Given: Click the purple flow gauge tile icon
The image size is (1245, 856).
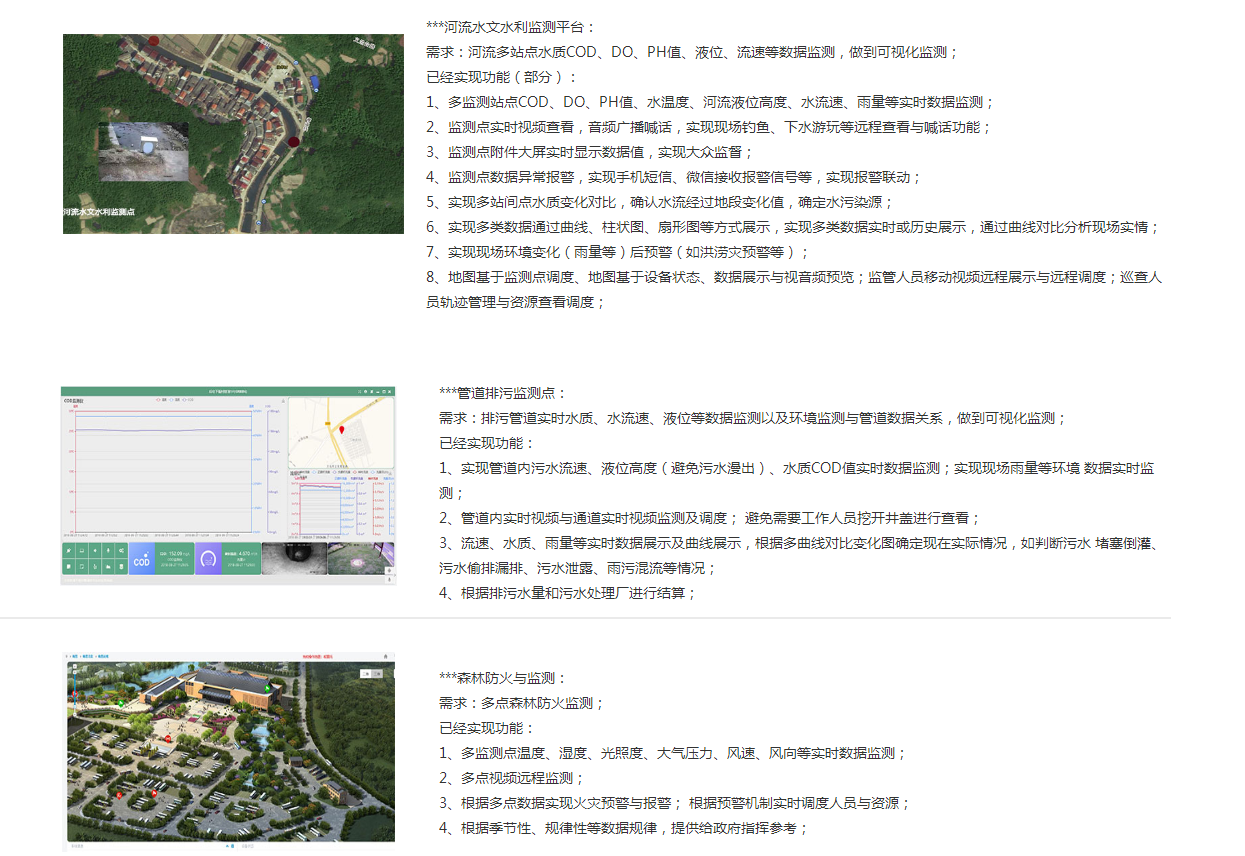Looking at the screenshot, I should tap(208, 558).
